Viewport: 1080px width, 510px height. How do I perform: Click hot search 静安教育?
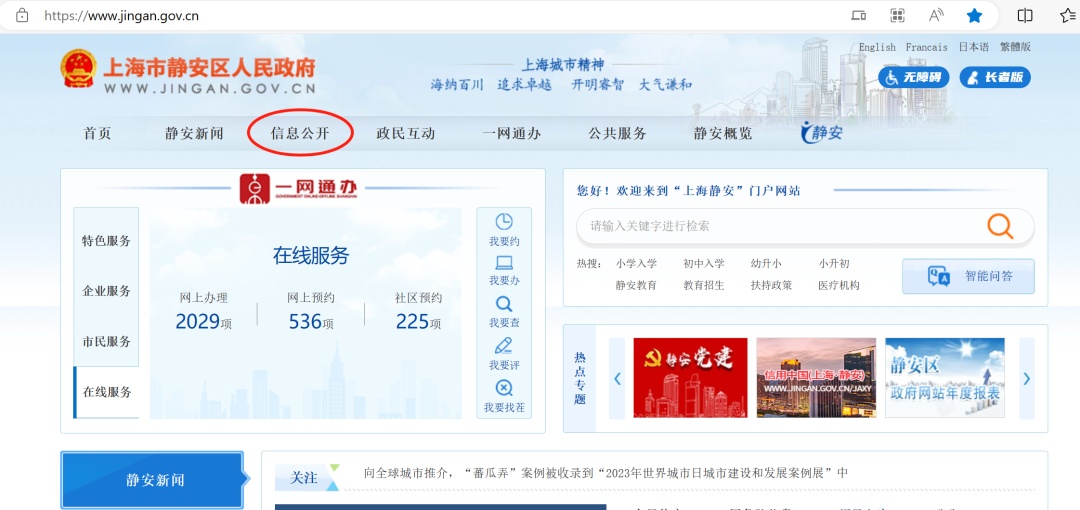coord(636,285)
